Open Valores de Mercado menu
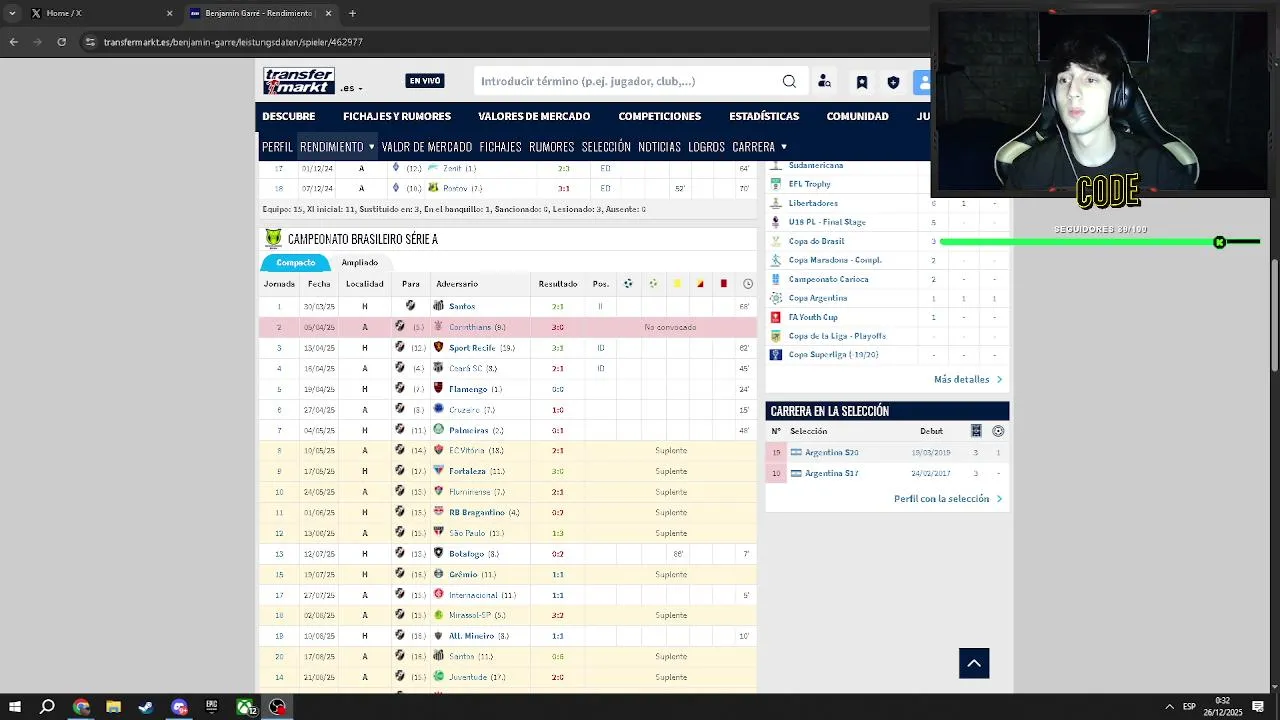This screenshot has height=720, width=1280. (x=534, y=116)
